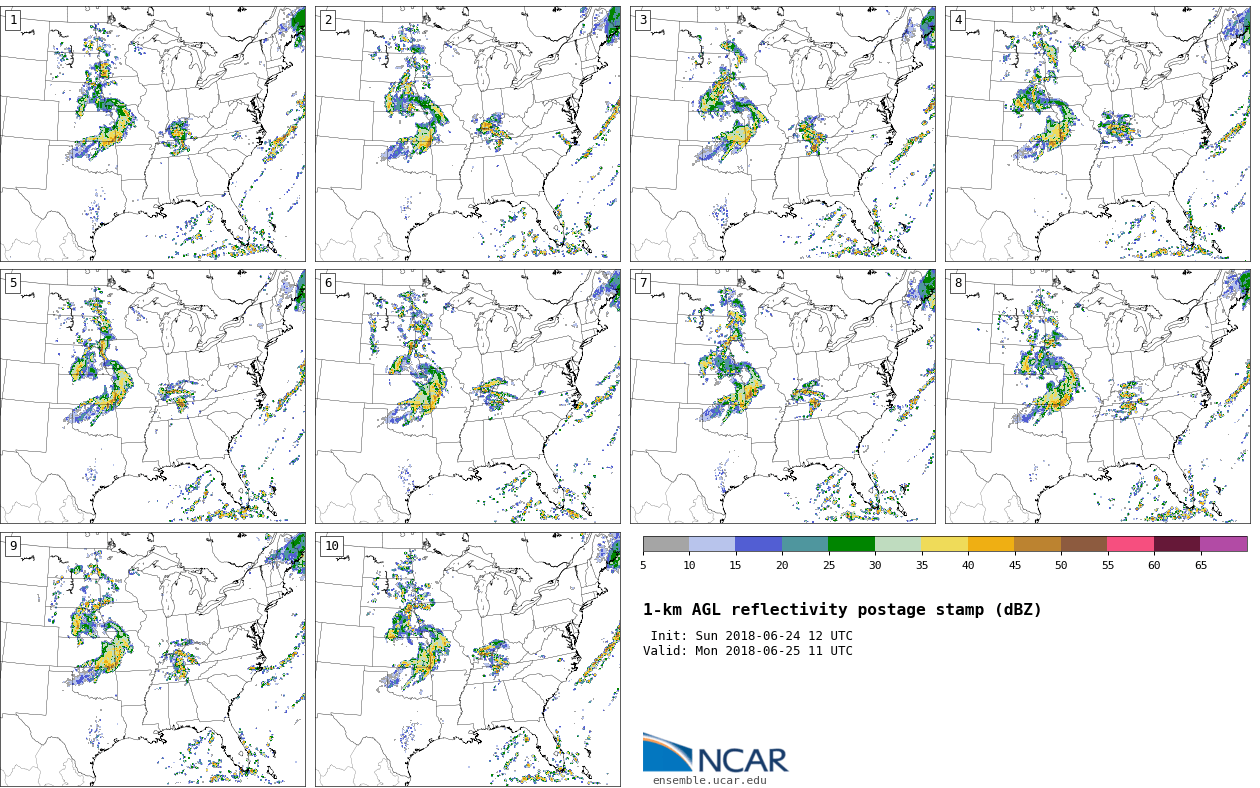Click the member 5 postage stamp
The width and height of the screenshot is (1260, 788).
[153, 396]
